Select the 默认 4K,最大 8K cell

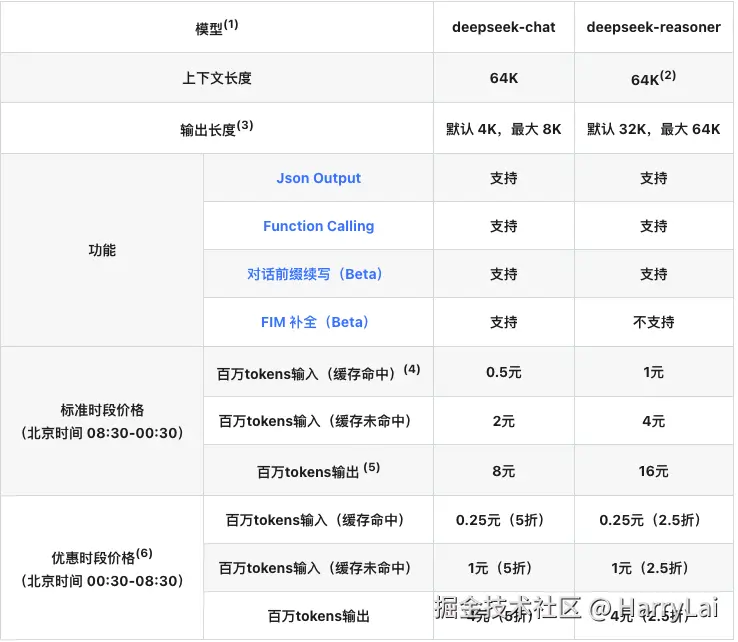pos(504,129)
